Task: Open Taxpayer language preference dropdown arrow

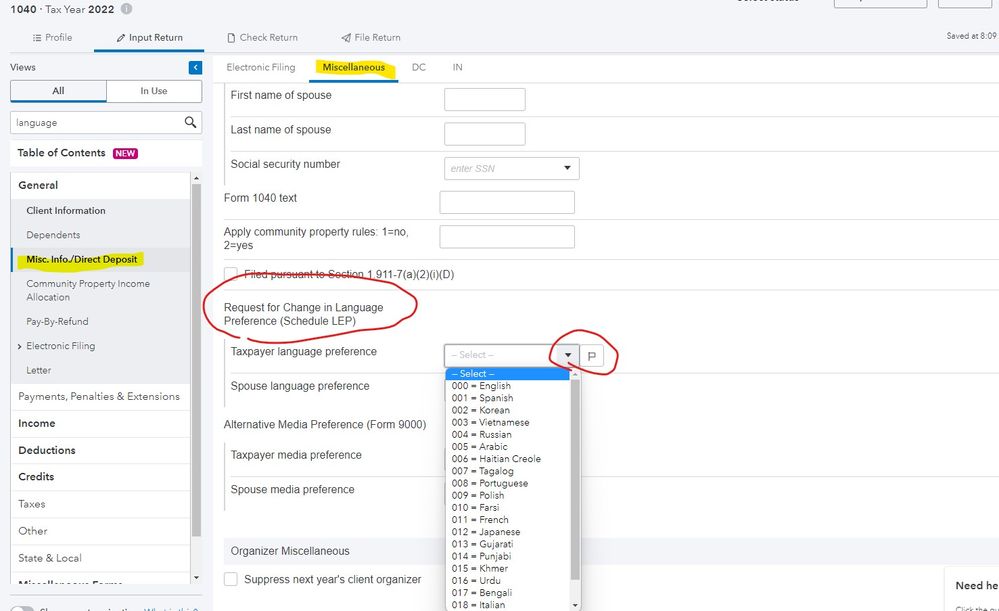Action: point(568,355)
